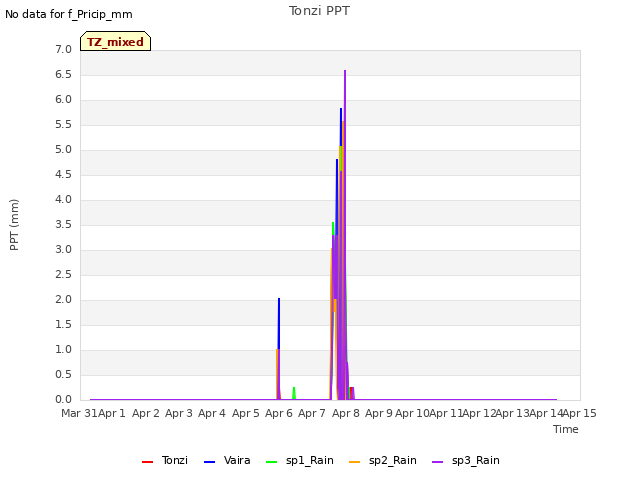Viewport: 640px width, 480px height.
Task: Click the sp1_Rain legend entry
Action: point(300,460)
